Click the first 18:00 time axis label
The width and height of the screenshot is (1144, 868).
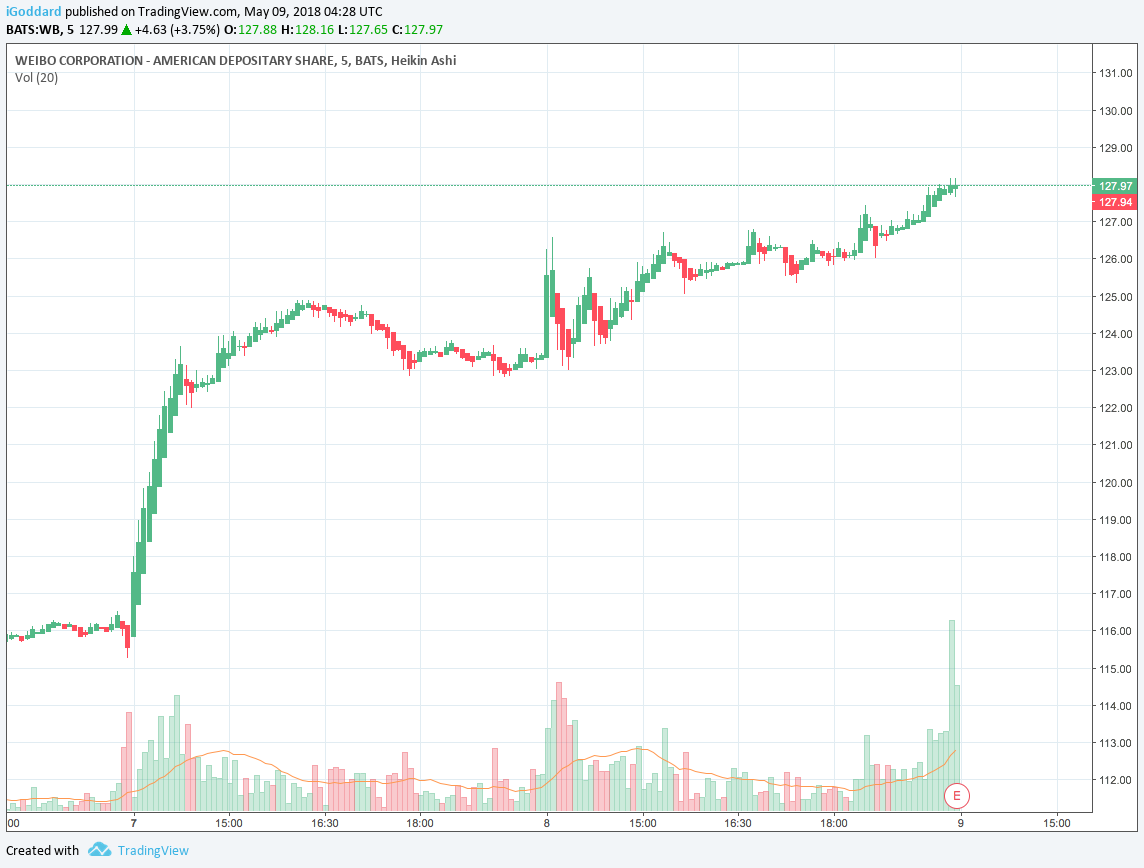pos(420,823)
